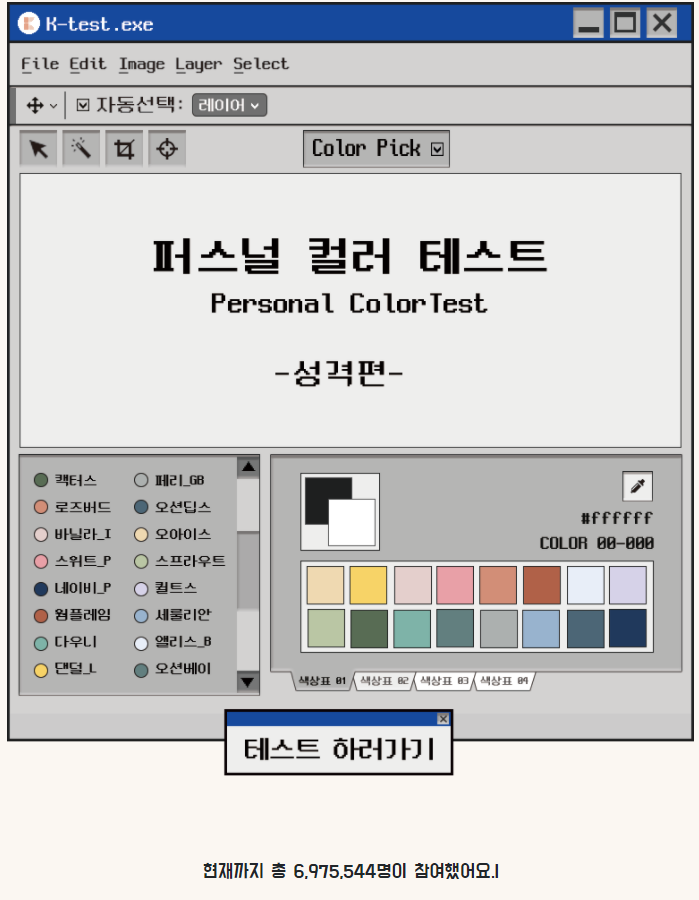Click the eyedropper color picker icon

click(x=637, y=487)
